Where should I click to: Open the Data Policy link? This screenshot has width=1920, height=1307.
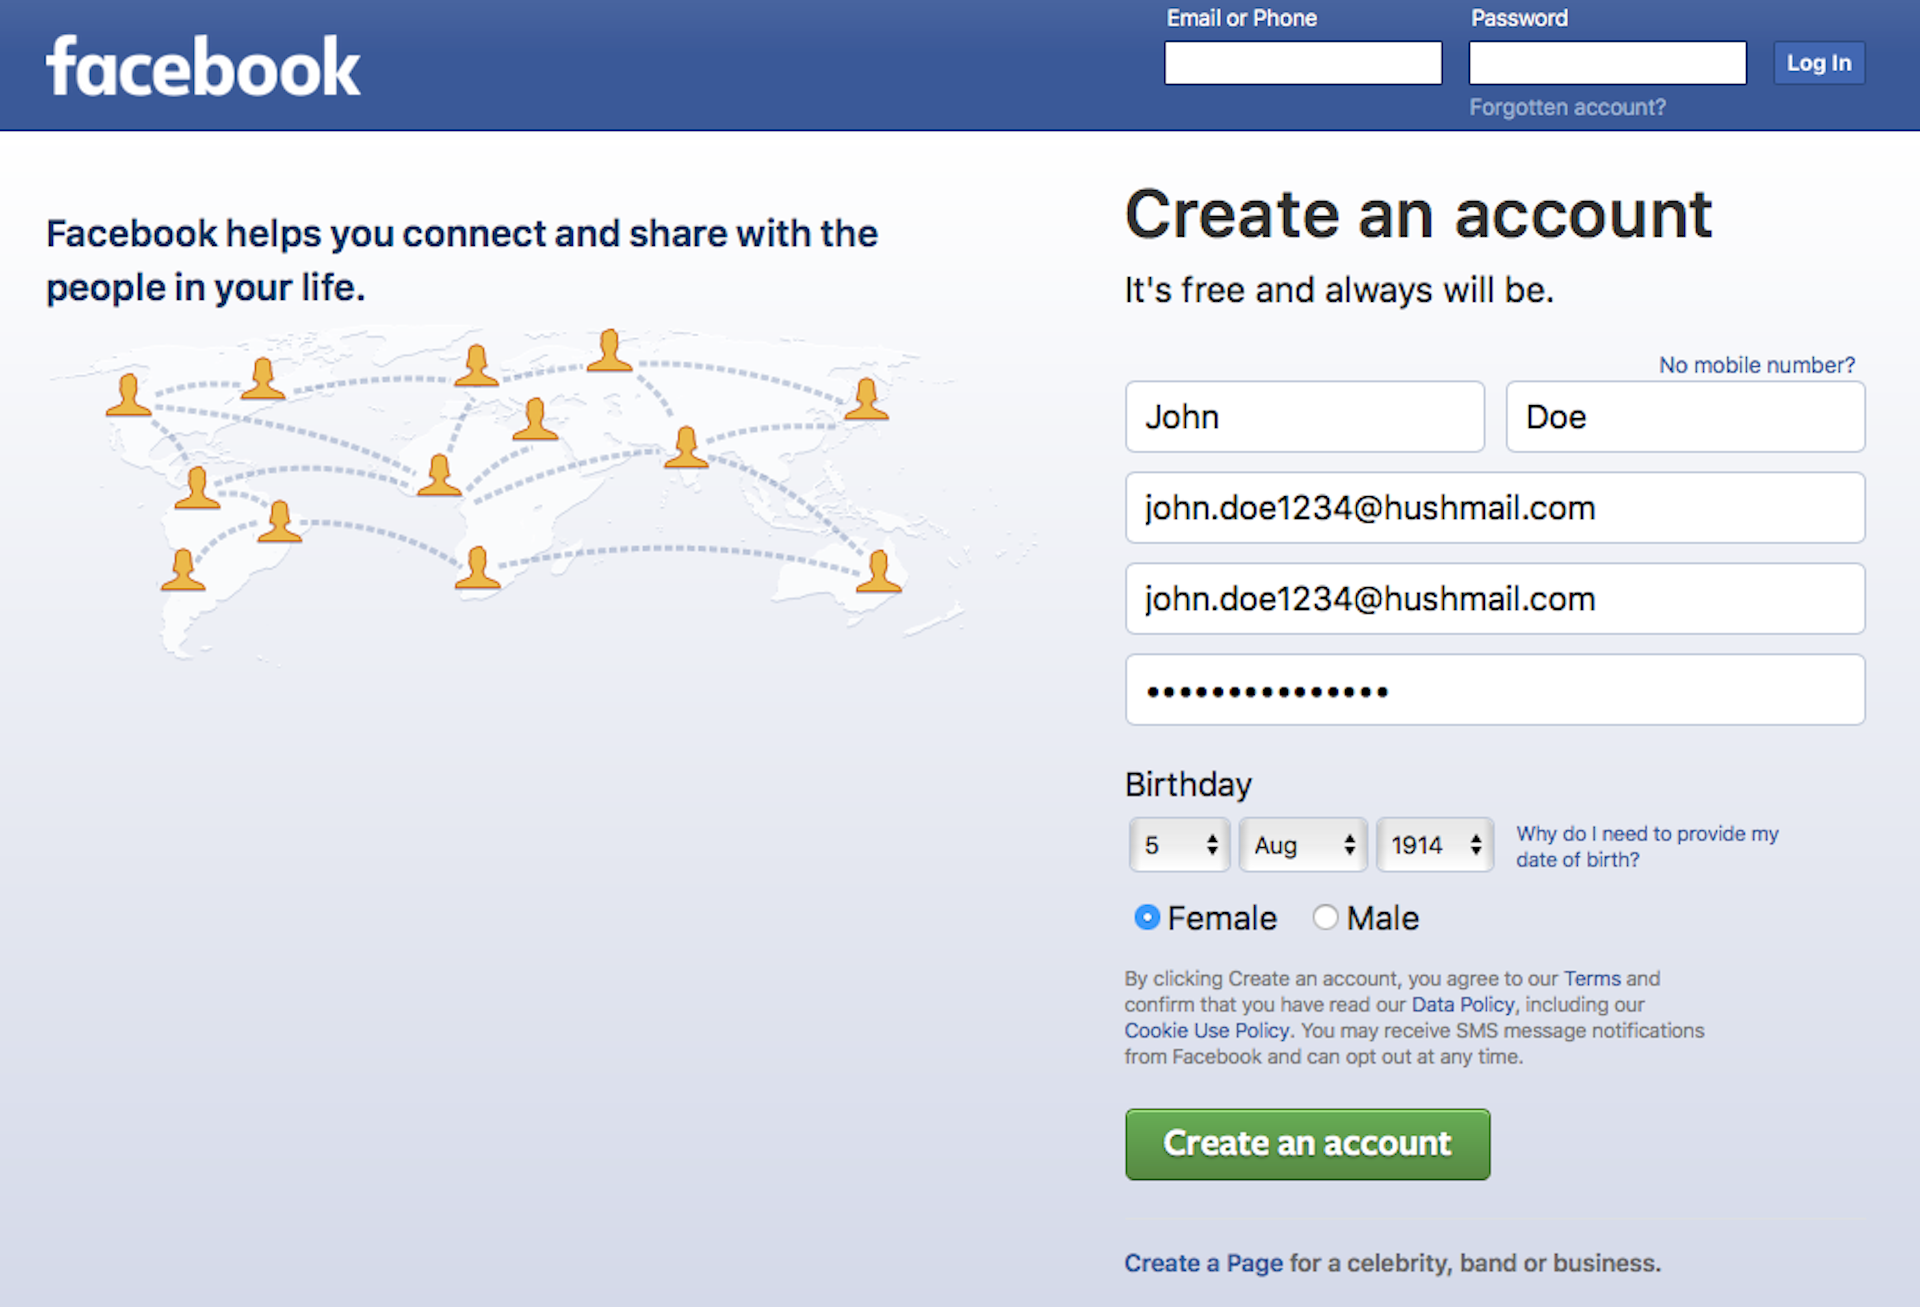[1463, 1004]
